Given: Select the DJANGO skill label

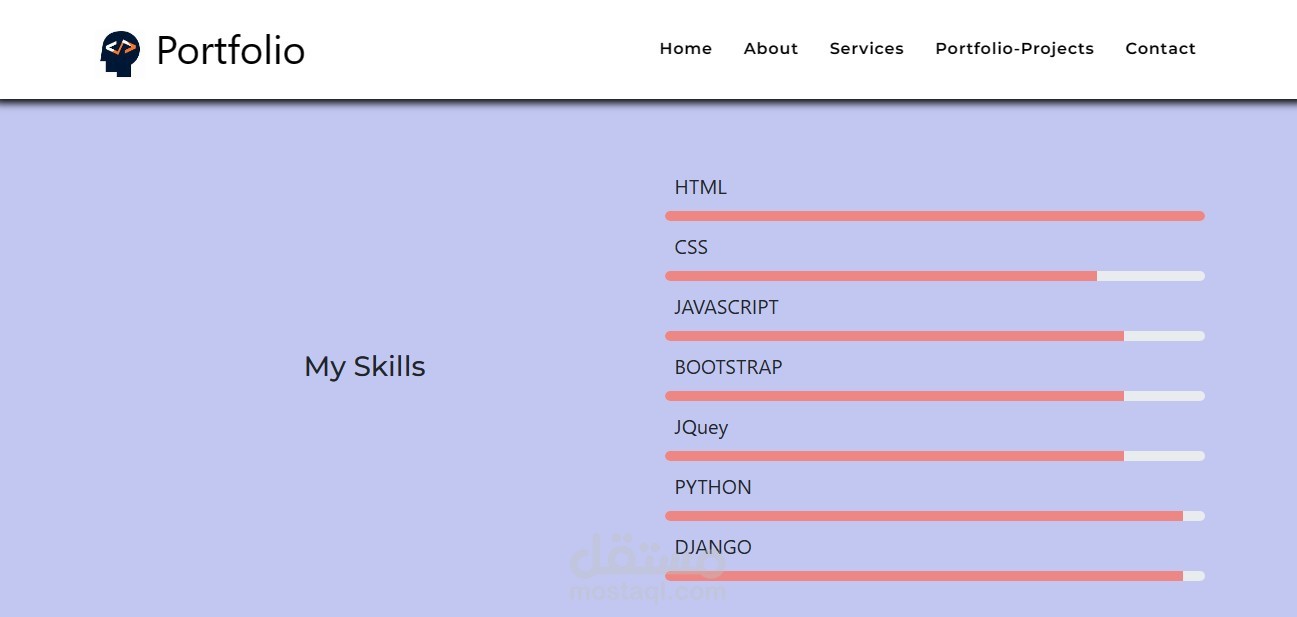Looking at the screenshot, I should click(x=712, y=547).
